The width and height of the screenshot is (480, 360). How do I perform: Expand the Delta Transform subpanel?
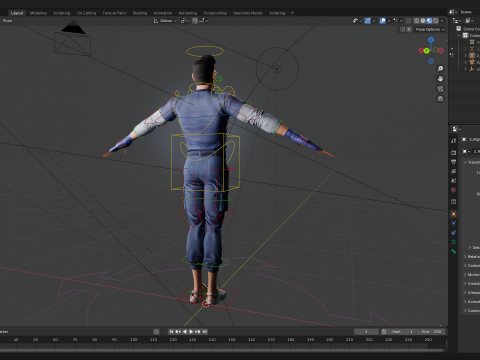pyautogui.click(x=470, y=247)
